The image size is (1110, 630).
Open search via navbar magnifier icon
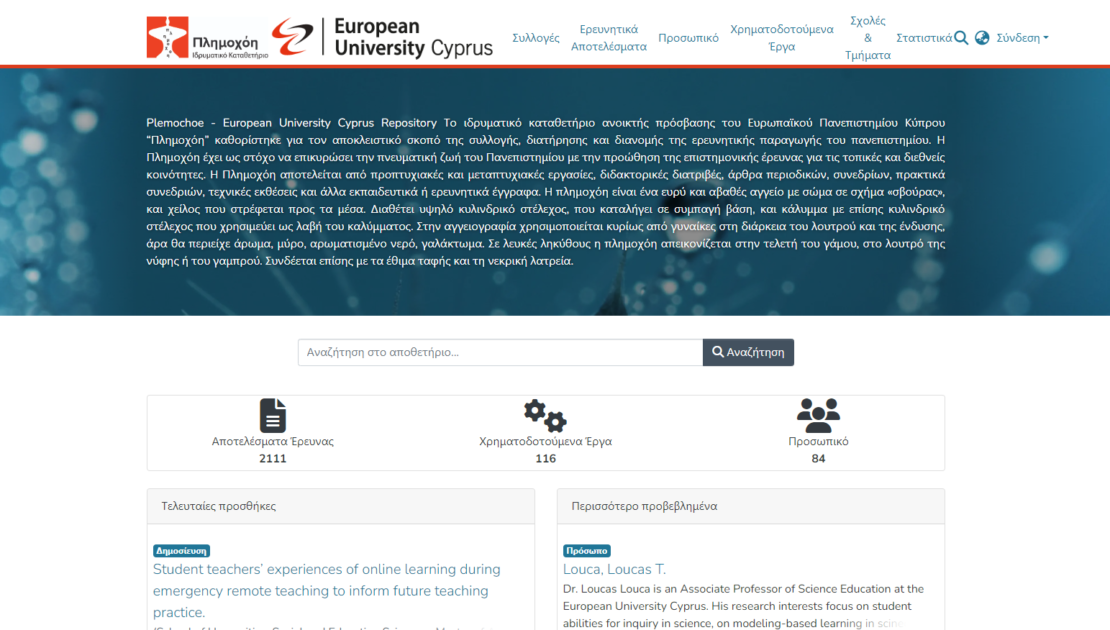[961, 38]
